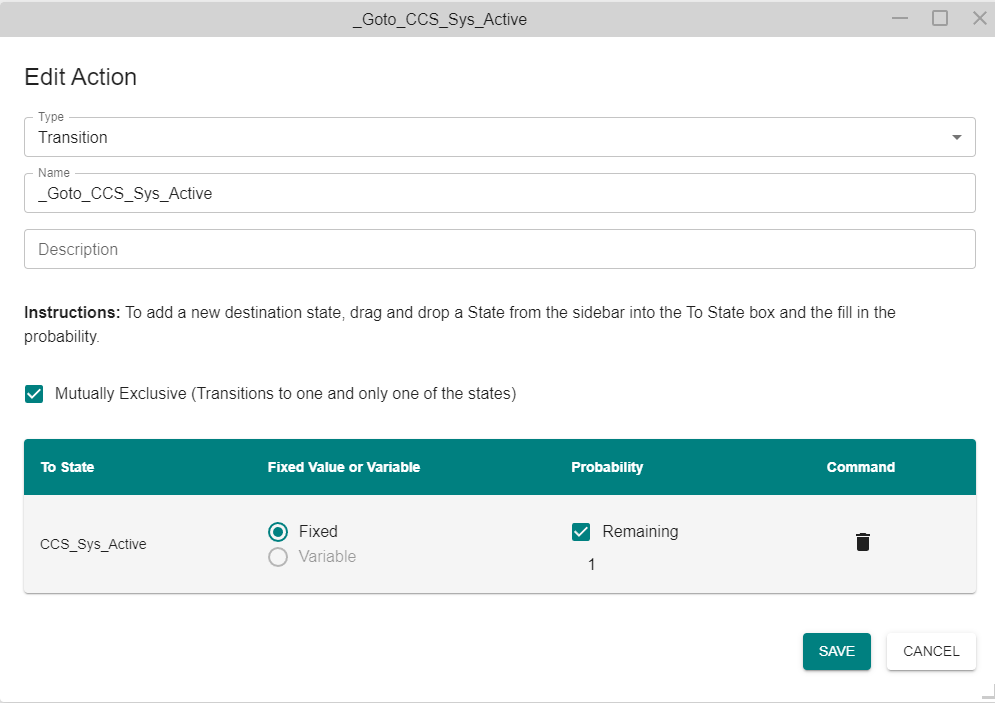Image resolution: width=995 pixels, height=703 pixels.
Task: Expand the Type dropdown arrow
Action: click(x=956, y=137)
